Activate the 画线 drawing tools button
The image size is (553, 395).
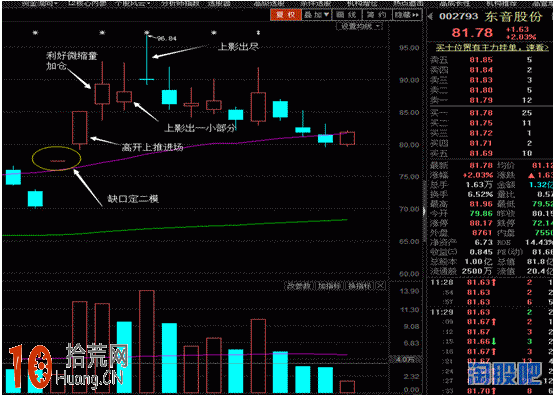point(347,15)
